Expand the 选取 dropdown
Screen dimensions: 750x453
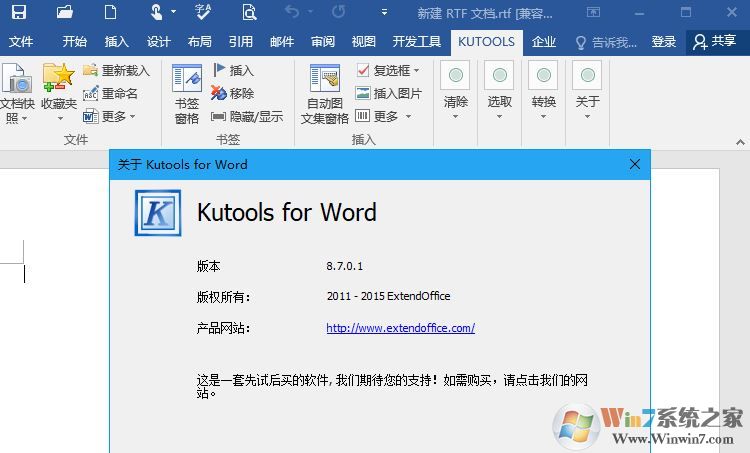point(499,91)
